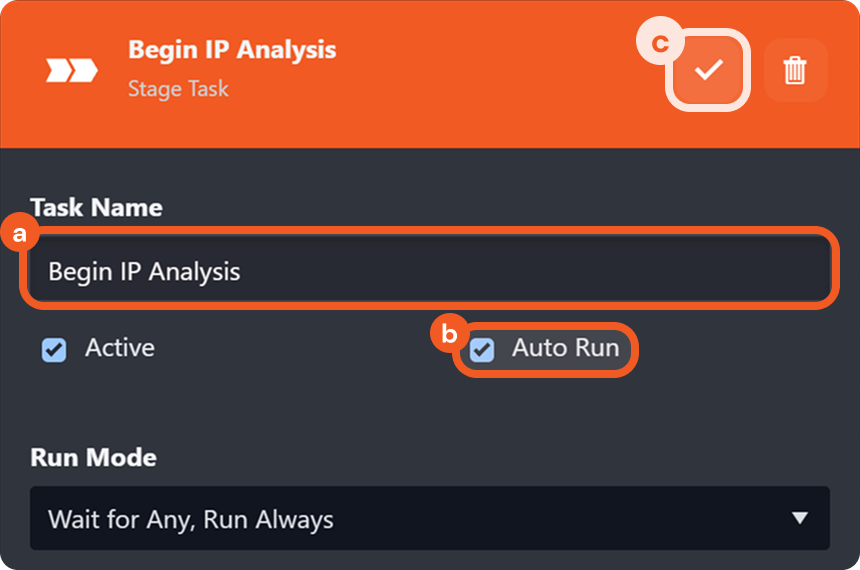
Task: Disable the Auto Run checkbox
Action: pos(482,350)
